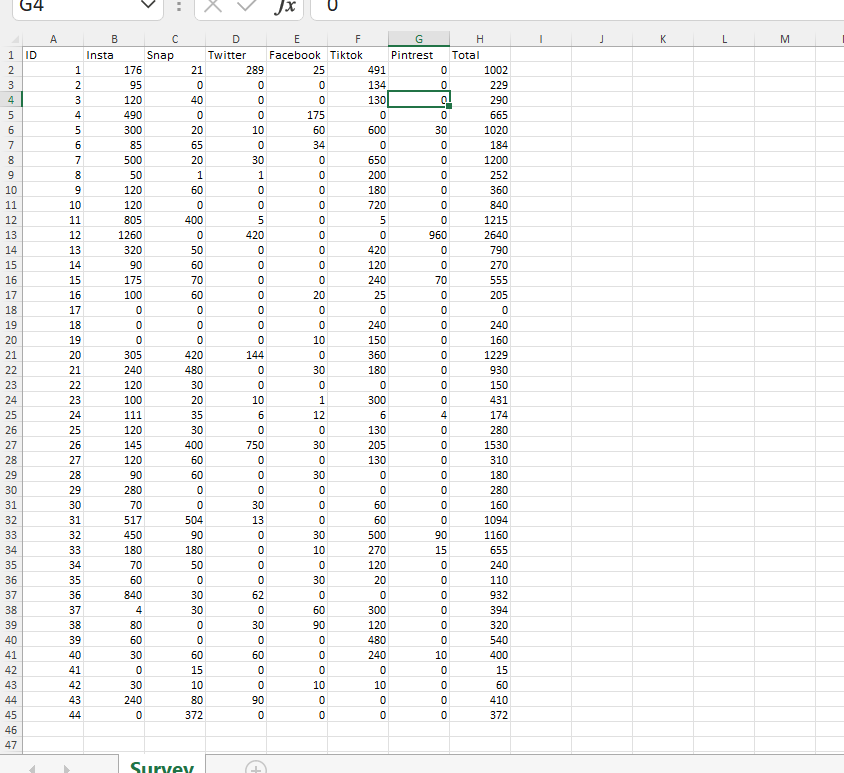
Task: Click the Facebook cell showing 175
Action: point(297,115)
